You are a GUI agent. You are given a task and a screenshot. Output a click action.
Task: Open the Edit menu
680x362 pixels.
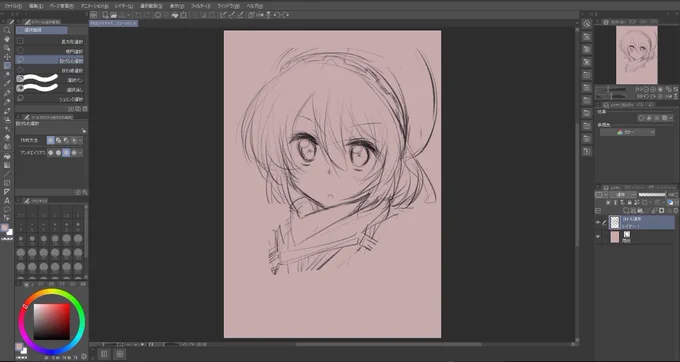tap(36, 6)
